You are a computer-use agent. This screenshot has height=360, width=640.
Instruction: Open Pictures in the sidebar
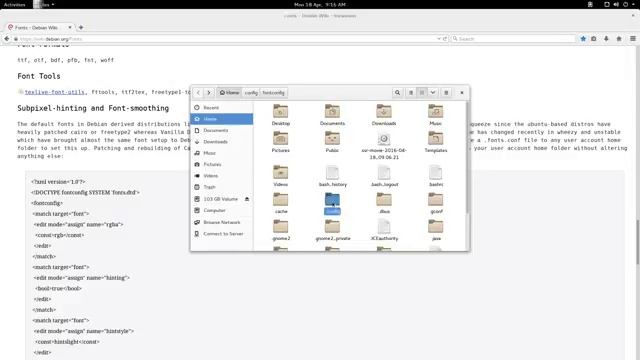222,164
